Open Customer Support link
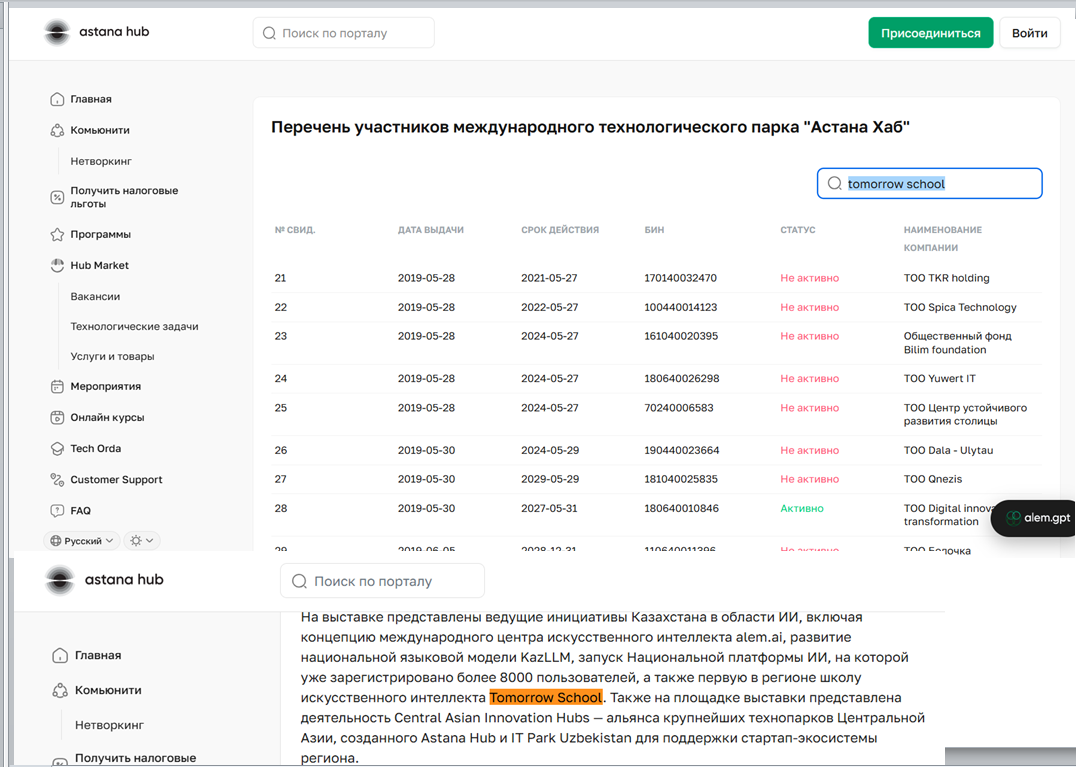Screen dimensions: 1076x767 [x=116, y=480]
